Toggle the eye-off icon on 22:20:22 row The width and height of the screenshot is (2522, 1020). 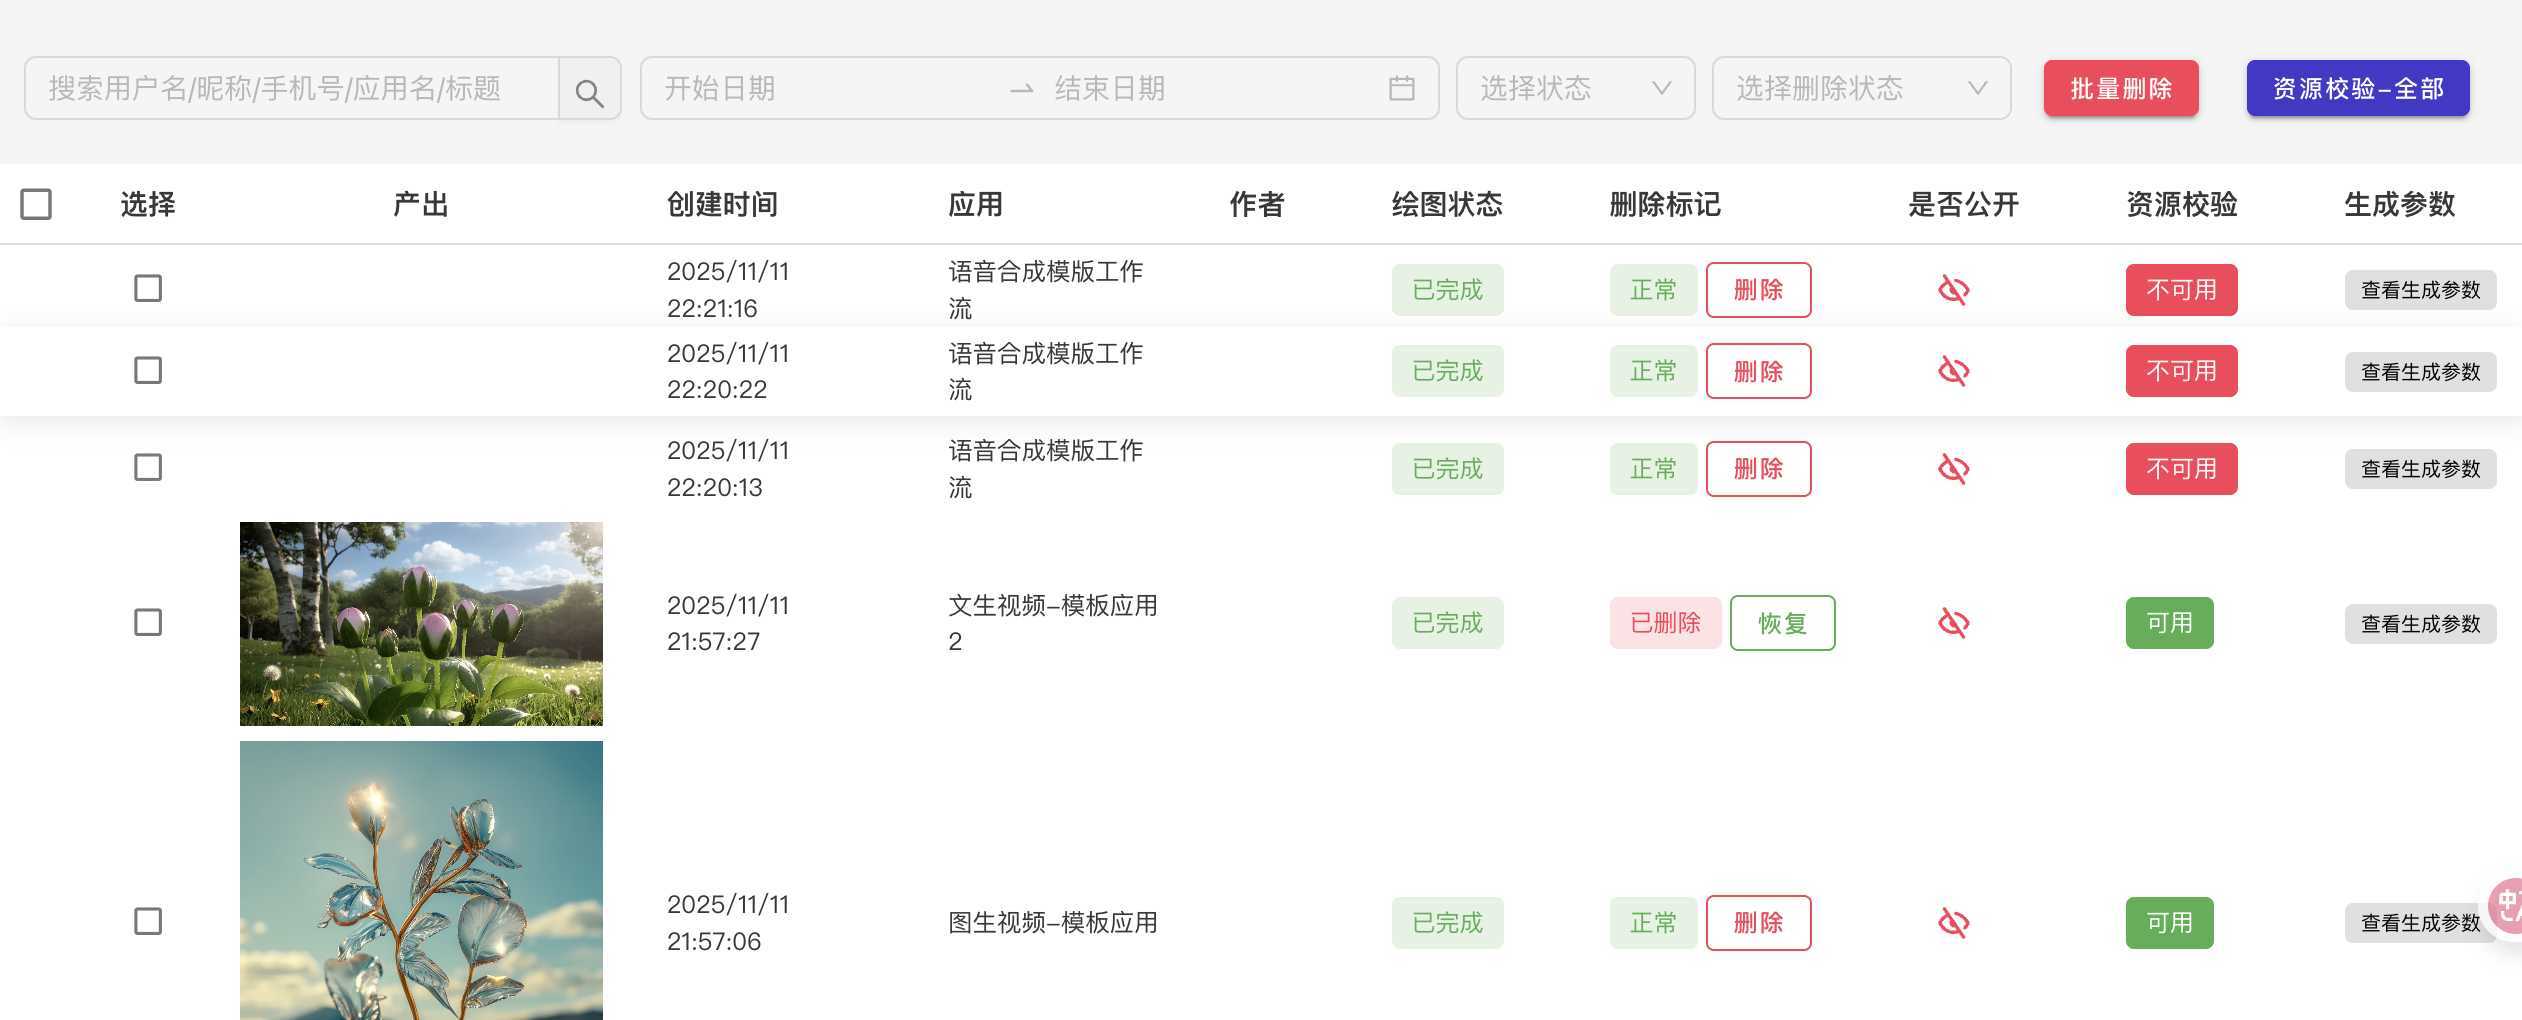[1953, 371]
